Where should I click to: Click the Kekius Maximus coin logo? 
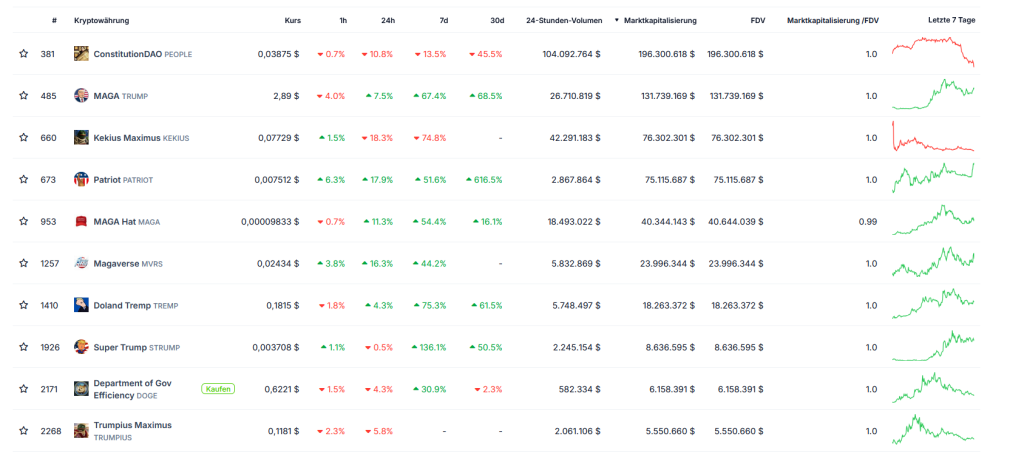(81, 138)
